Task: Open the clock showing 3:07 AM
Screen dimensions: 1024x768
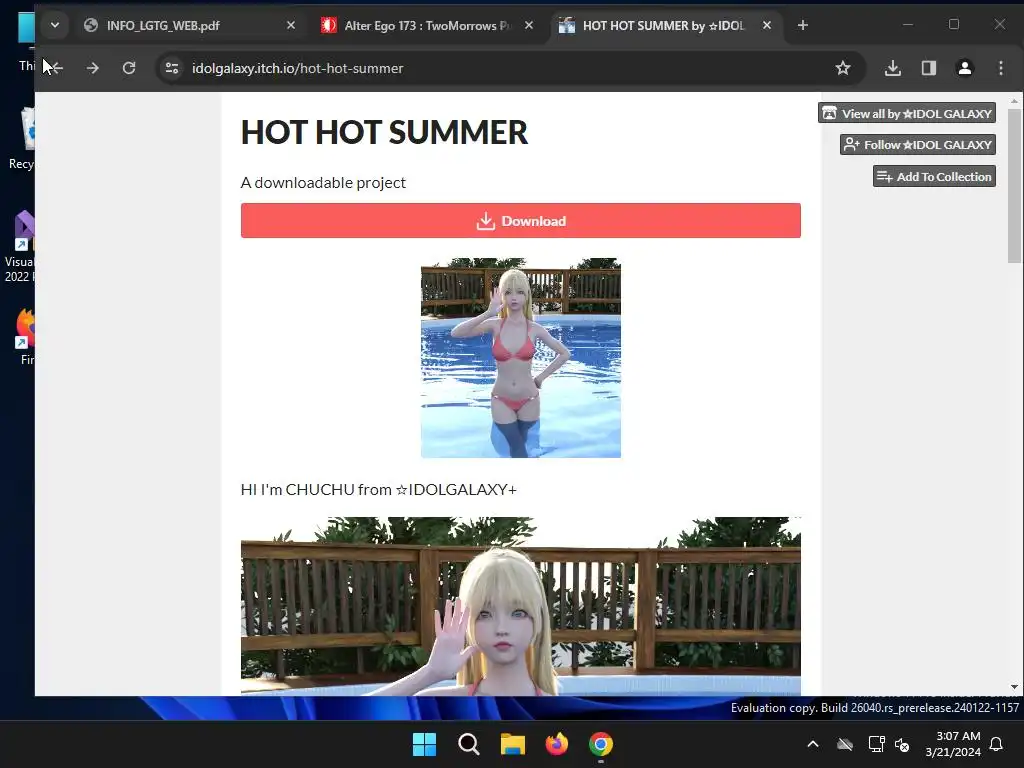Action: 953,744
